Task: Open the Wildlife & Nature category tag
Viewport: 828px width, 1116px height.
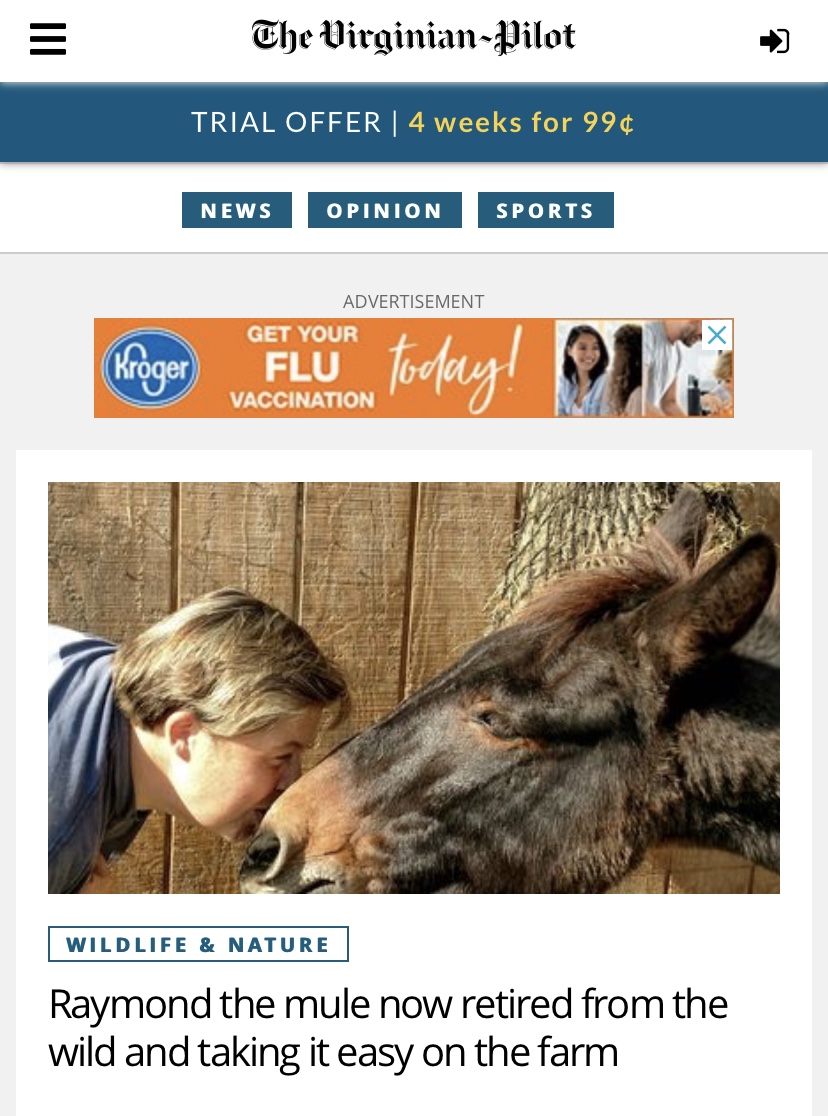Action: (198, 944)
